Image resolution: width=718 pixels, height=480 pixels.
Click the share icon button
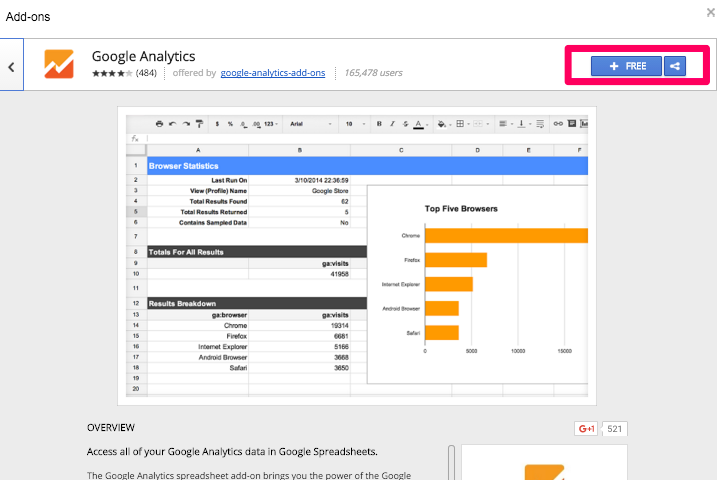pyautogui.click(x=676, y=66)
